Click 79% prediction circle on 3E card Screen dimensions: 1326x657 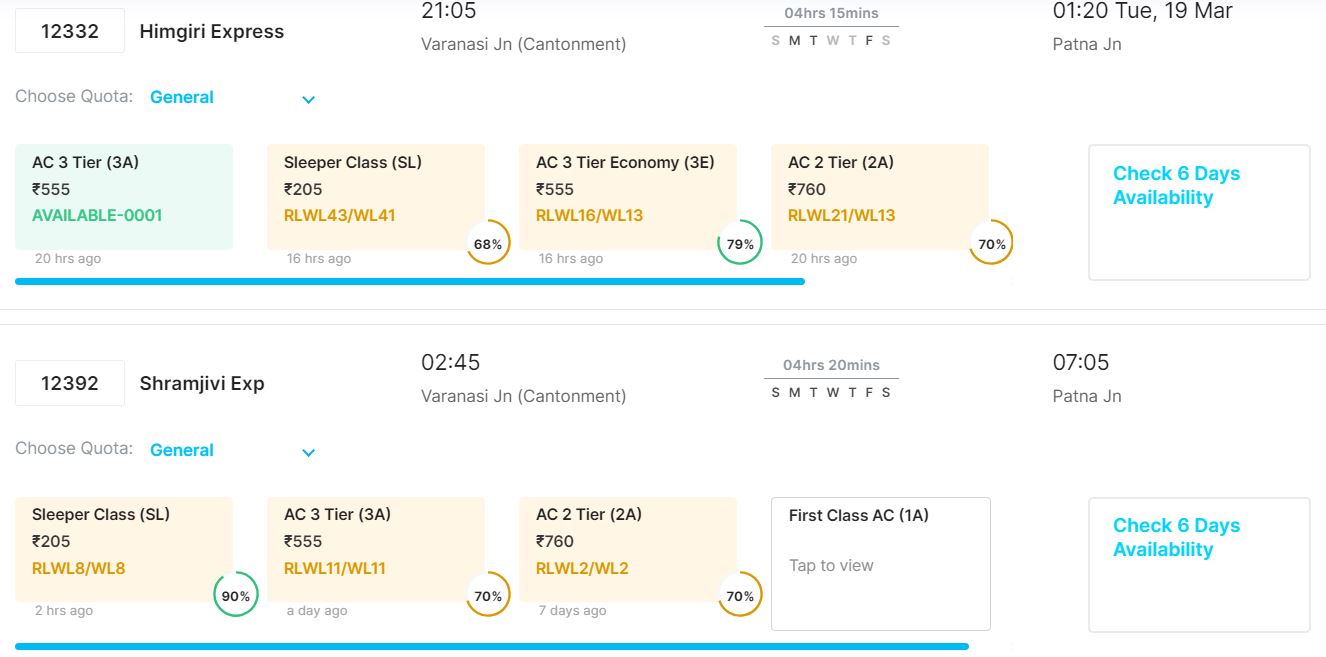pos(740,243)
